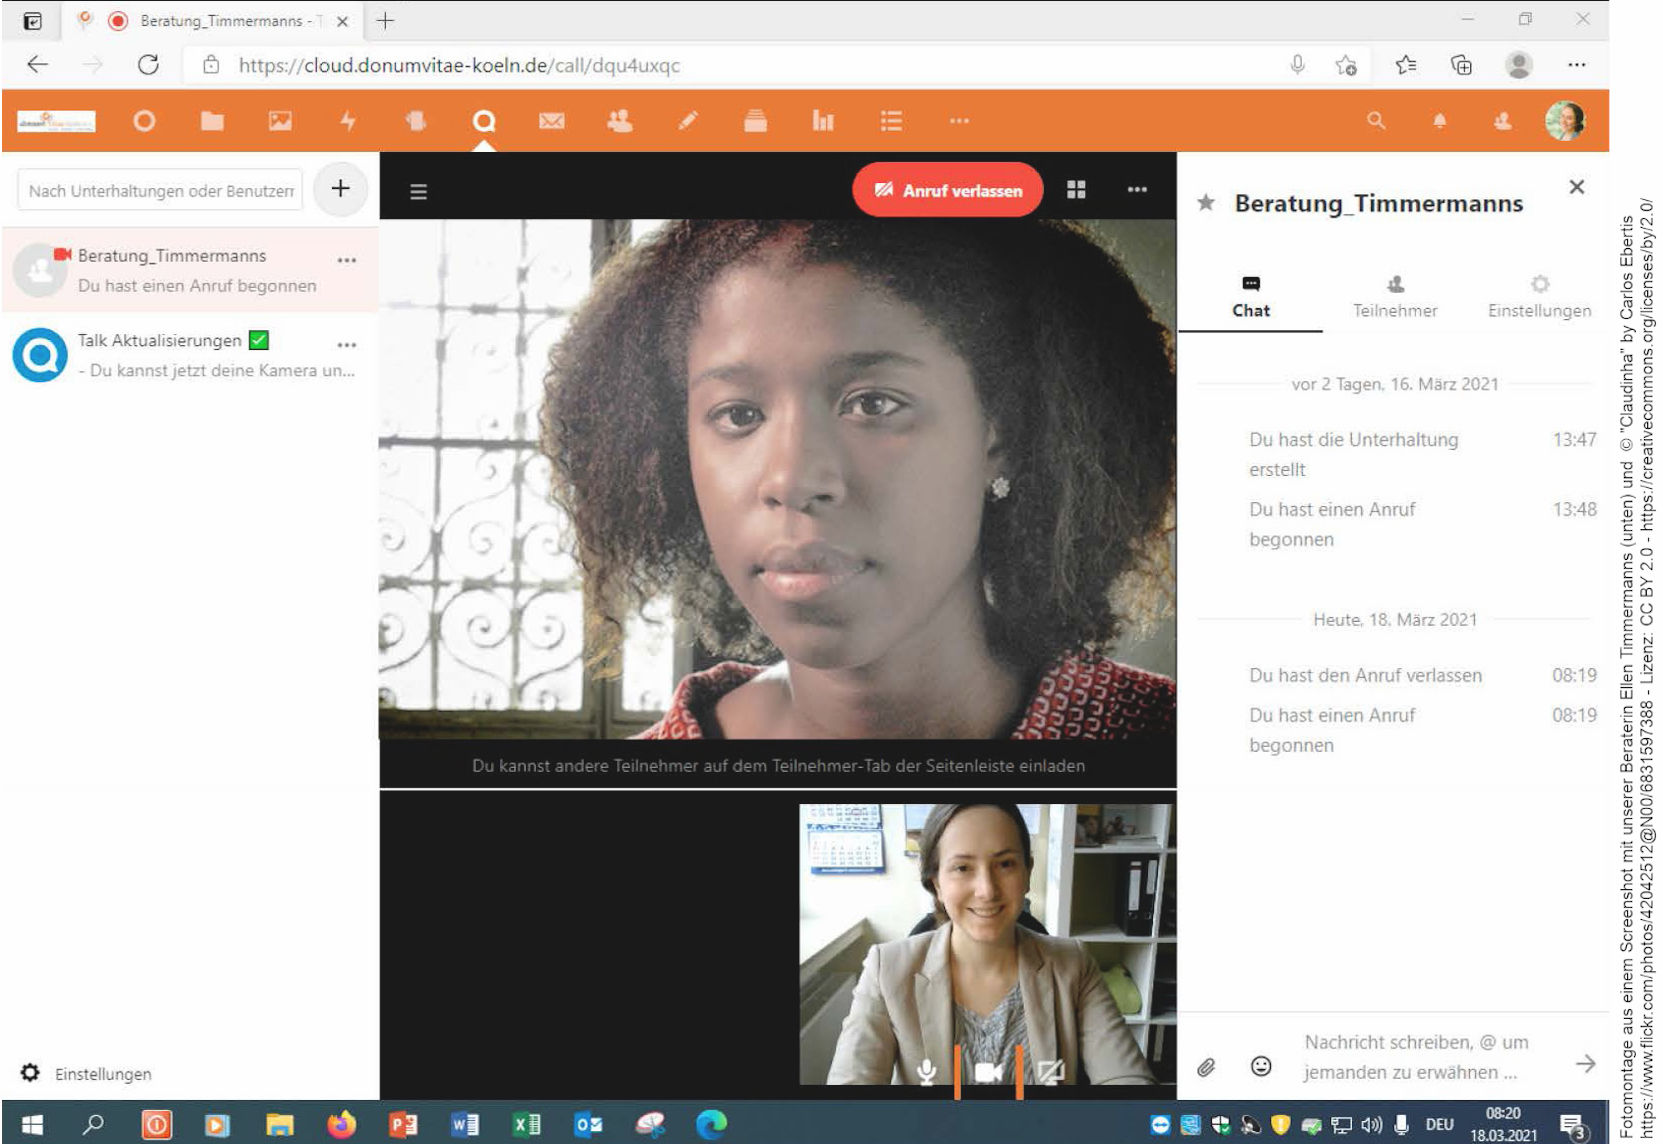The width and height of the screenshot is (1663, 1144).
Task: Open options for Talk Aktualisierungen conversation
Action: [347, 345]
